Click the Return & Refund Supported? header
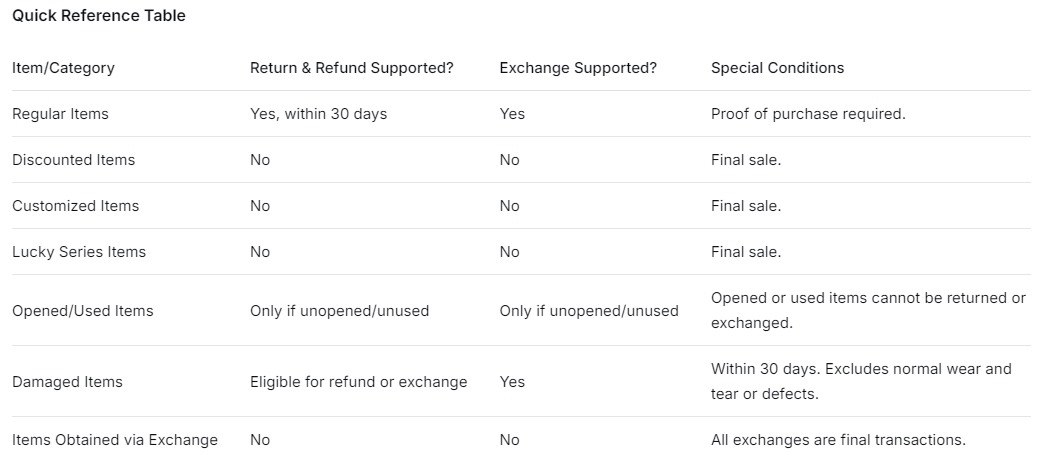 pyautogui.click(x=352, y=68)
